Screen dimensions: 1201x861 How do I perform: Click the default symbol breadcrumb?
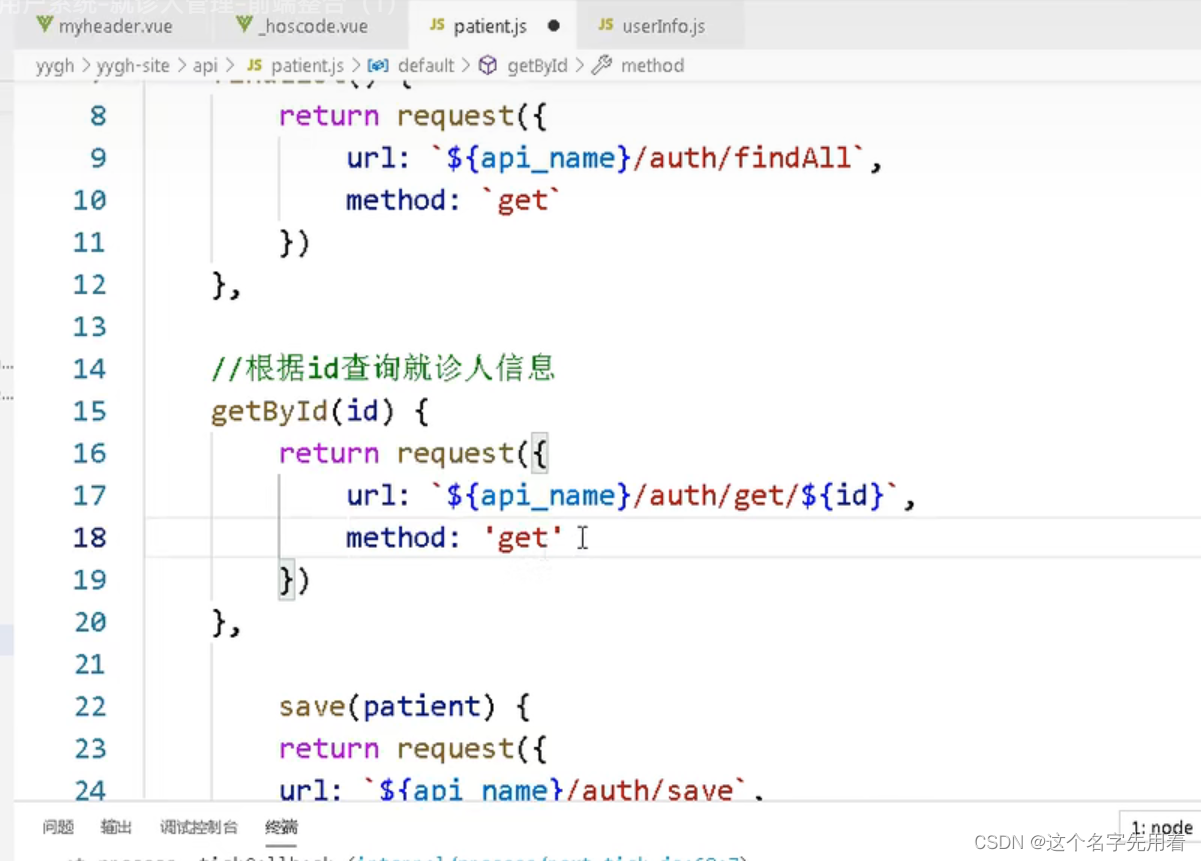click(426, 66)
